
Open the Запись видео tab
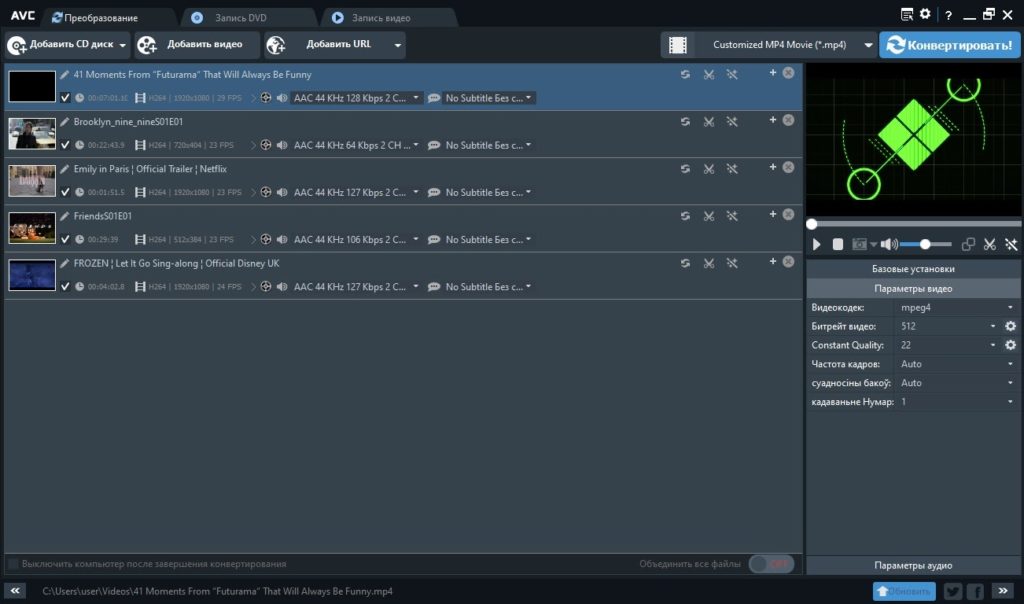pyautogui.click(x=381, y=18)
